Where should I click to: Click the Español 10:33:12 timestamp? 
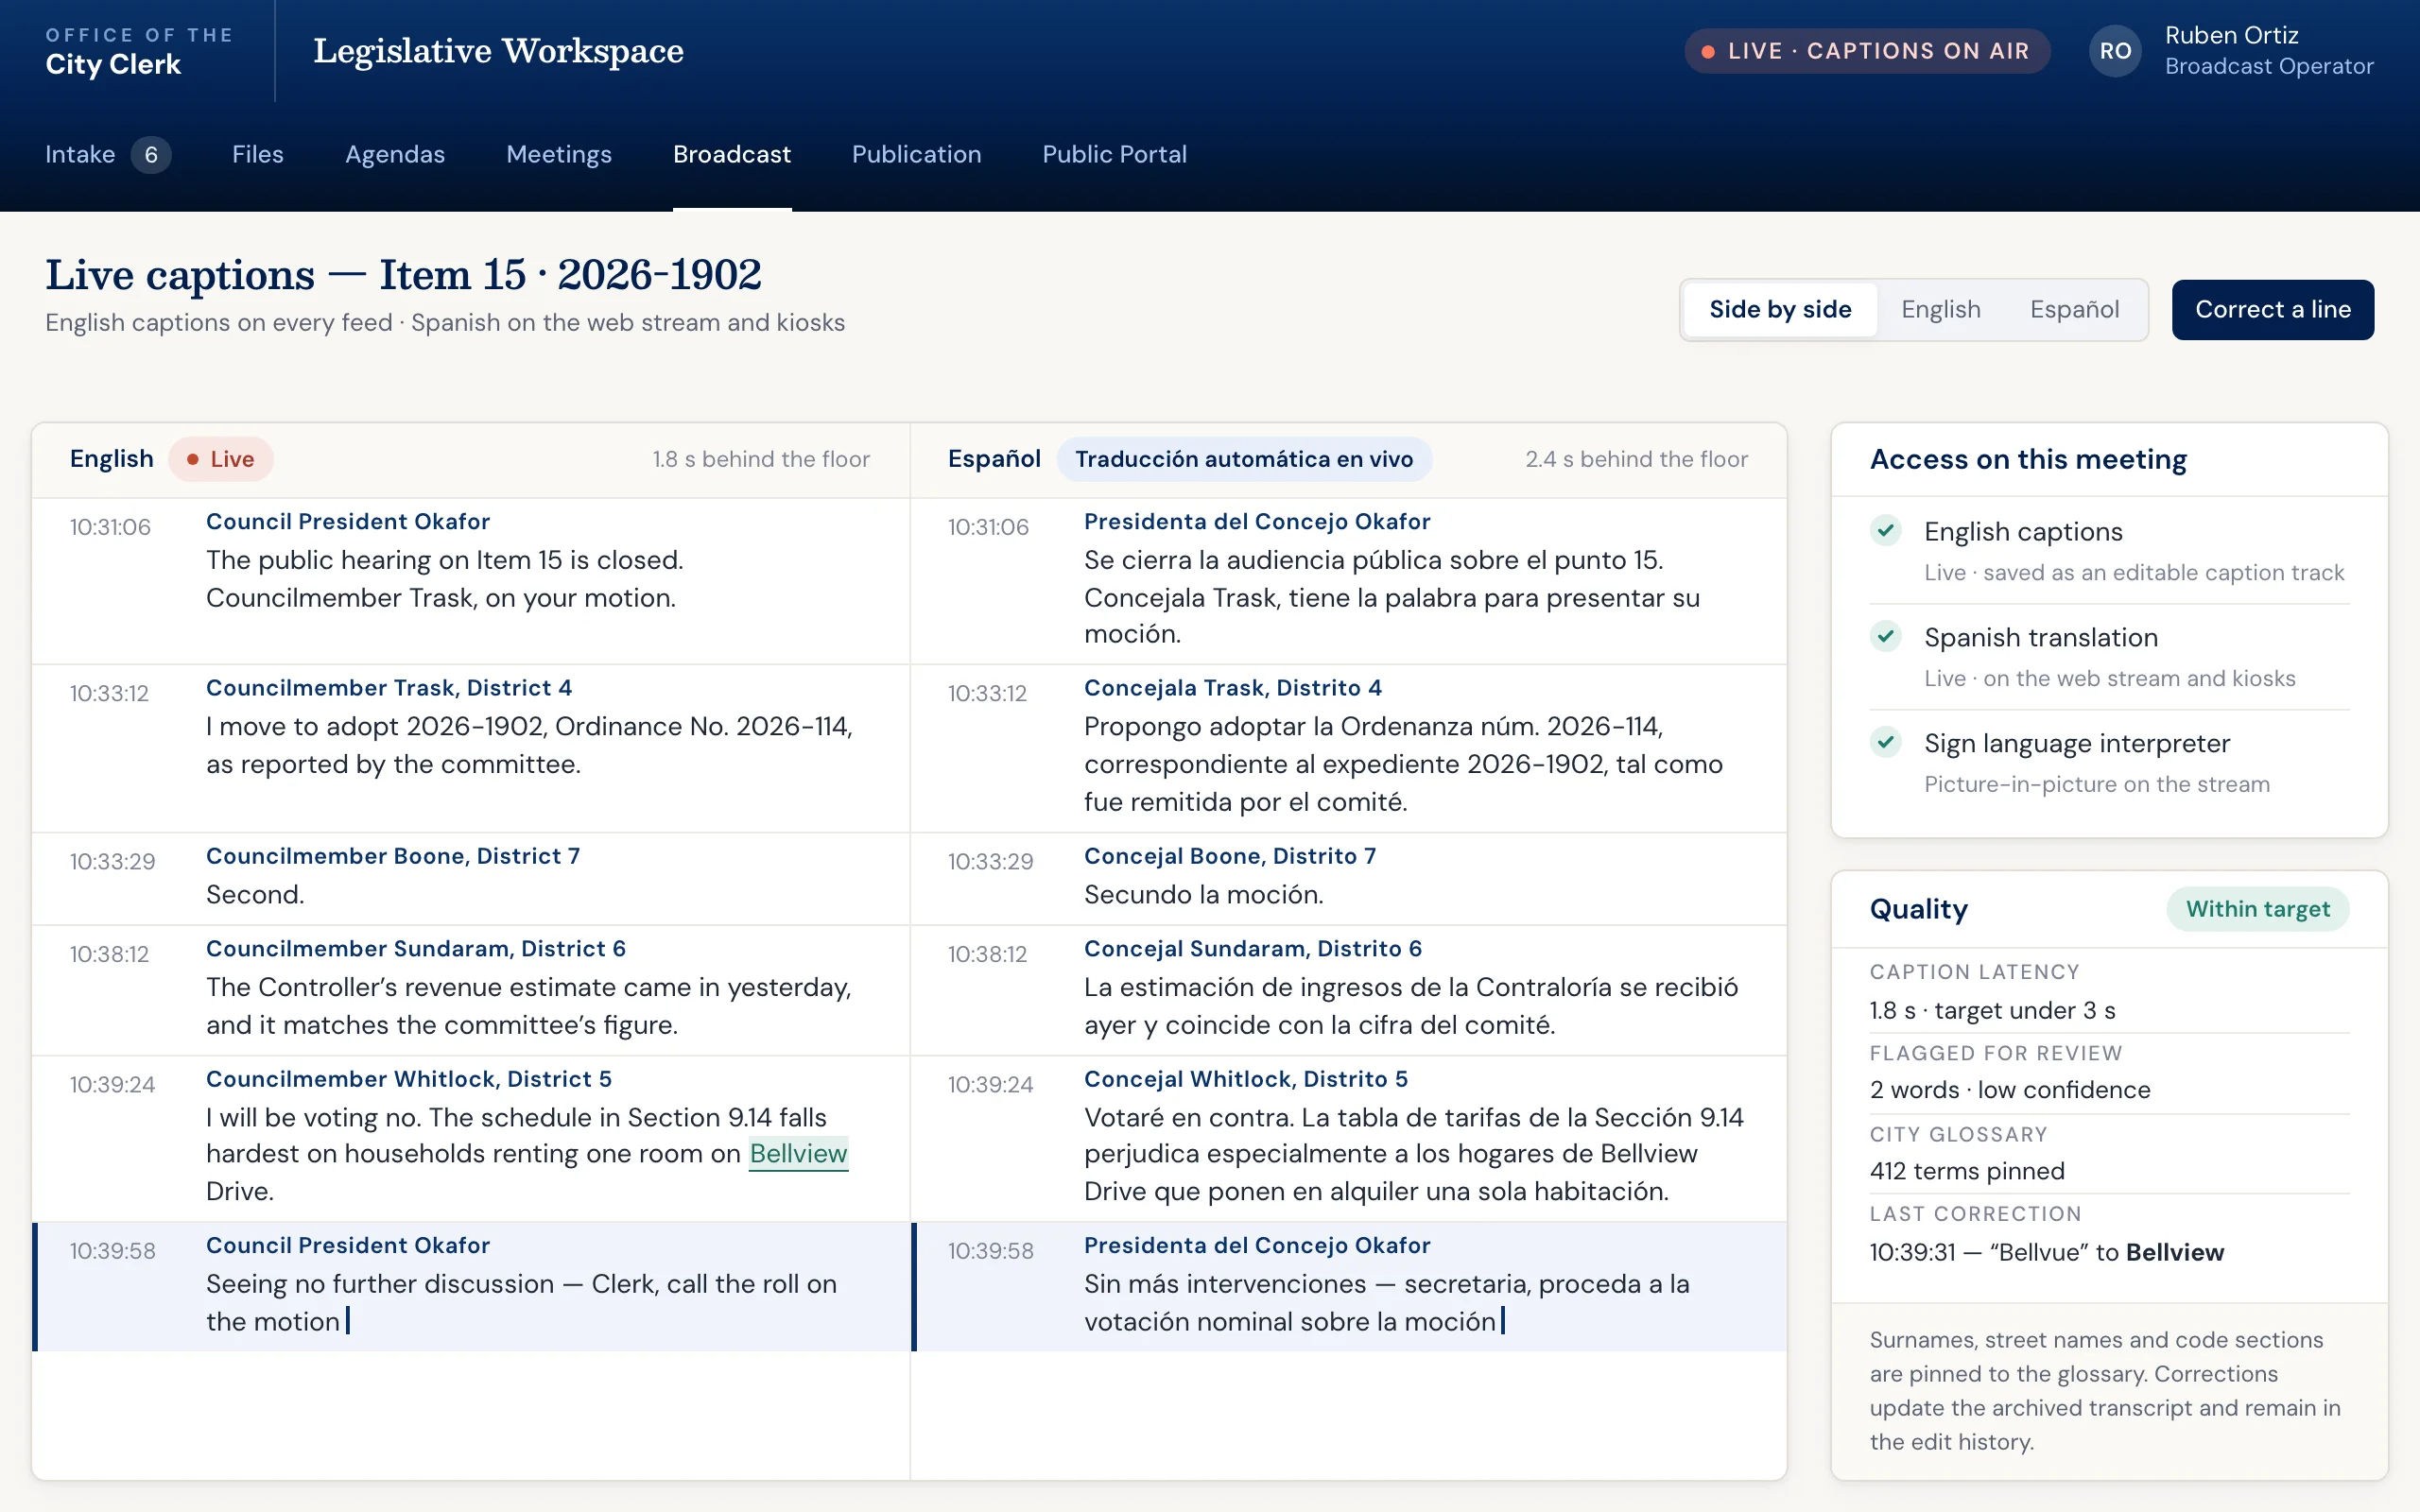(x=987, y=693)
